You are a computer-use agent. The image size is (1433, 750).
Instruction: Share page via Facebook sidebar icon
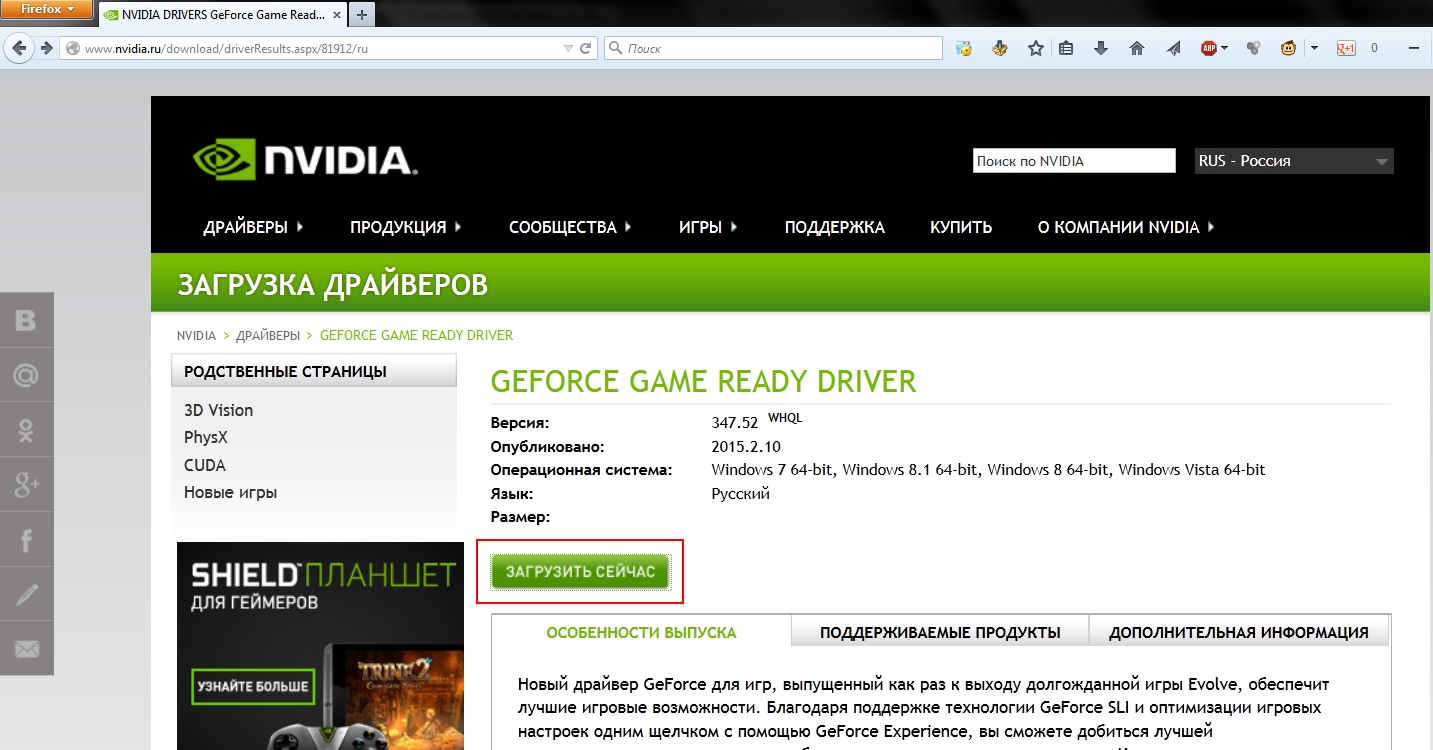click(27, 541)
